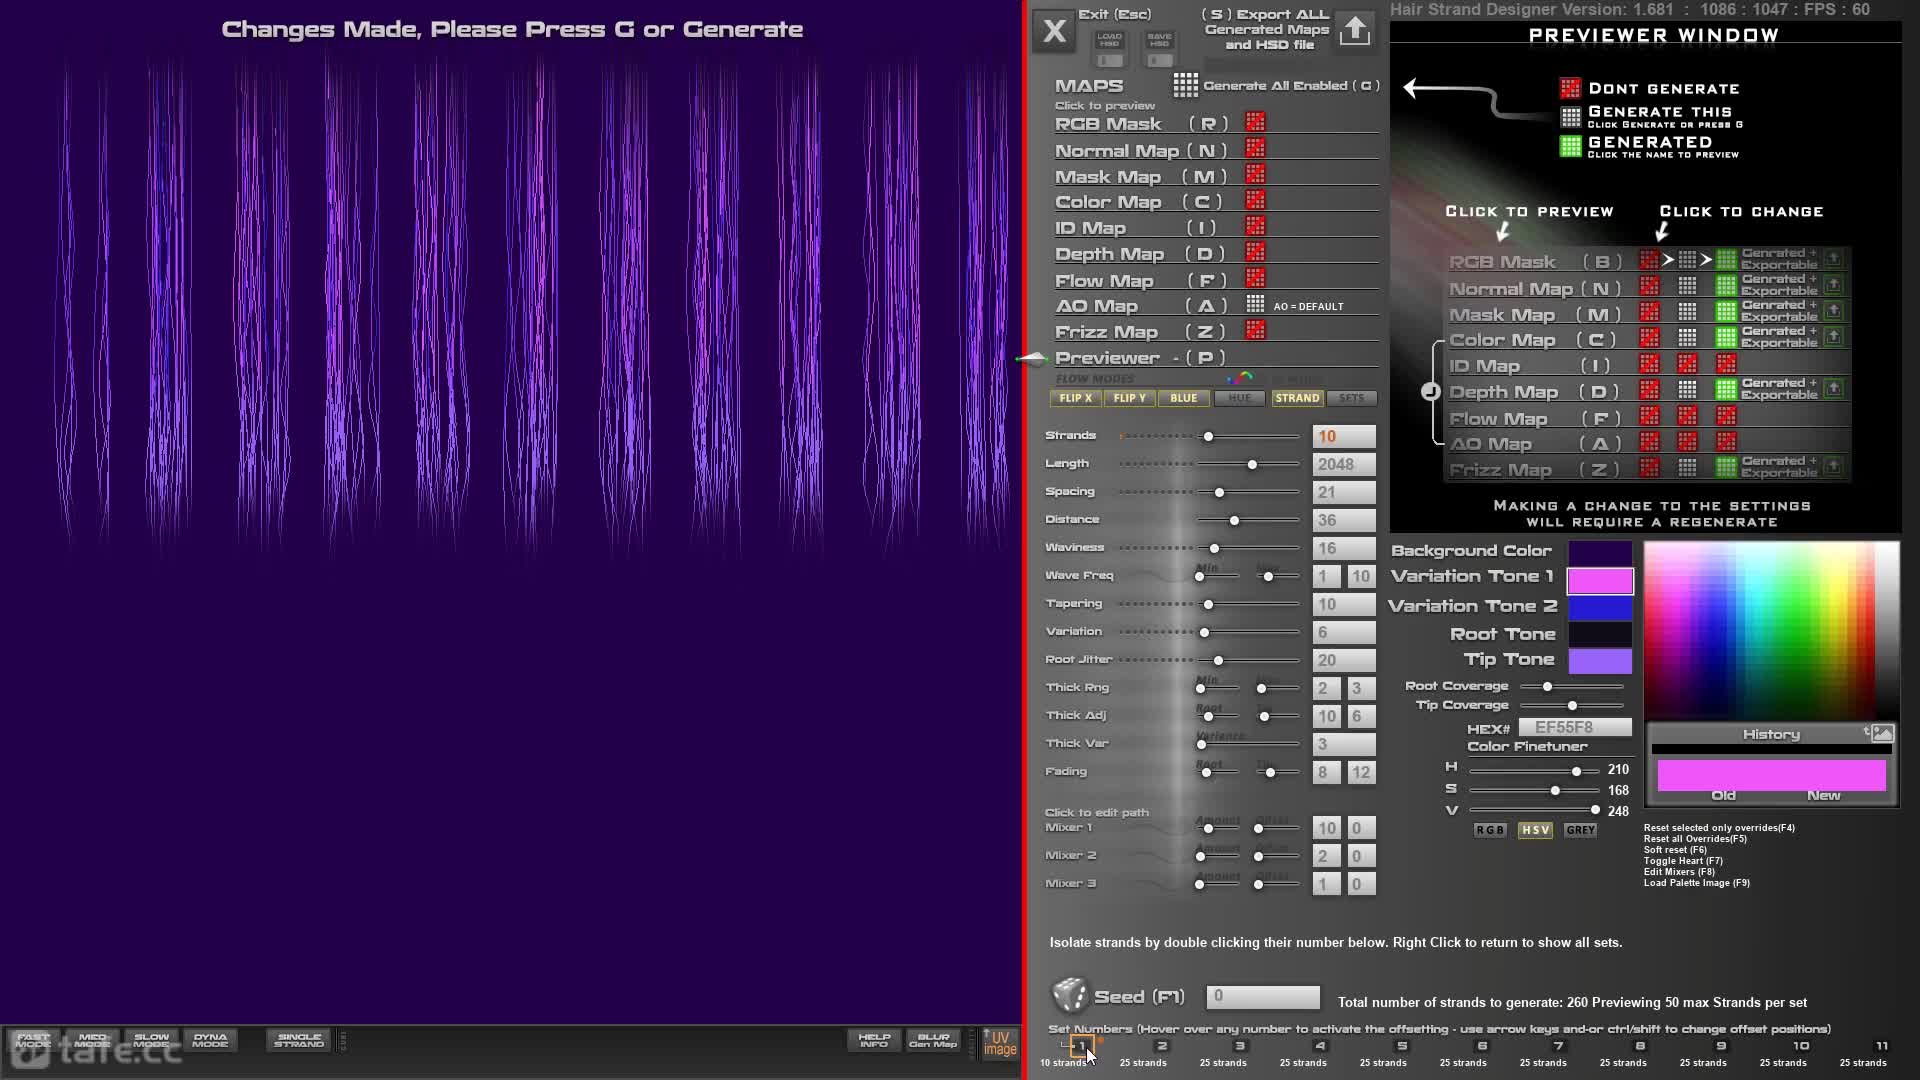
Task: Toggle the Flow Map generate state icon
Action: pyautogui.click(x=1255, y=278)
